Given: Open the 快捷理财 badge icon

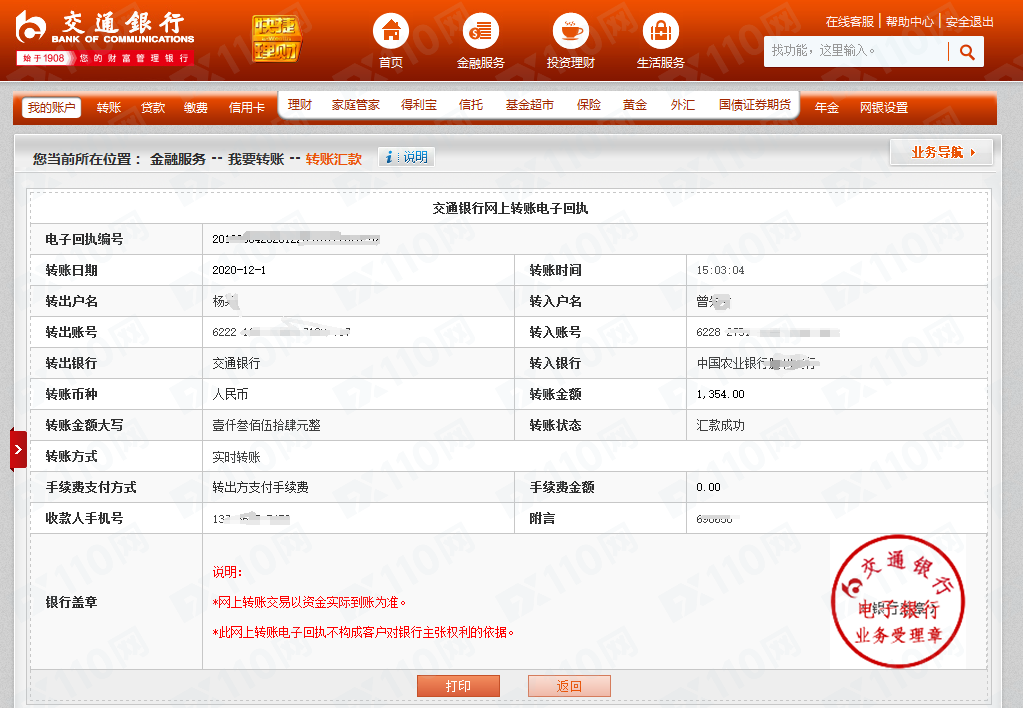Looking at the screenshot, I should (x=276, y=38).
